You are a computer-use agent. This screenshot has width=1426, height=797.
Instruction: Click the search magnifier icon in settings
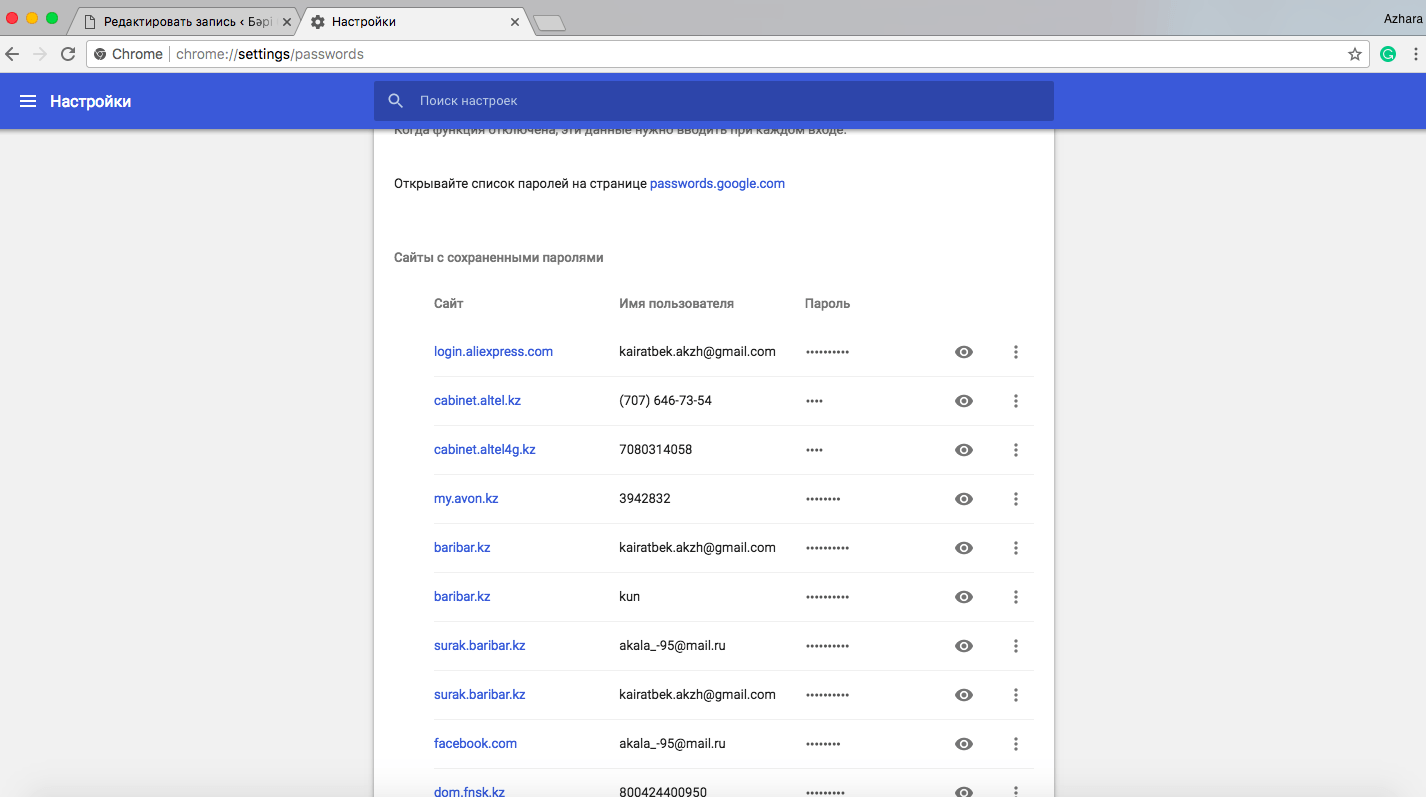pyautogui.click(x=396, y=101)
